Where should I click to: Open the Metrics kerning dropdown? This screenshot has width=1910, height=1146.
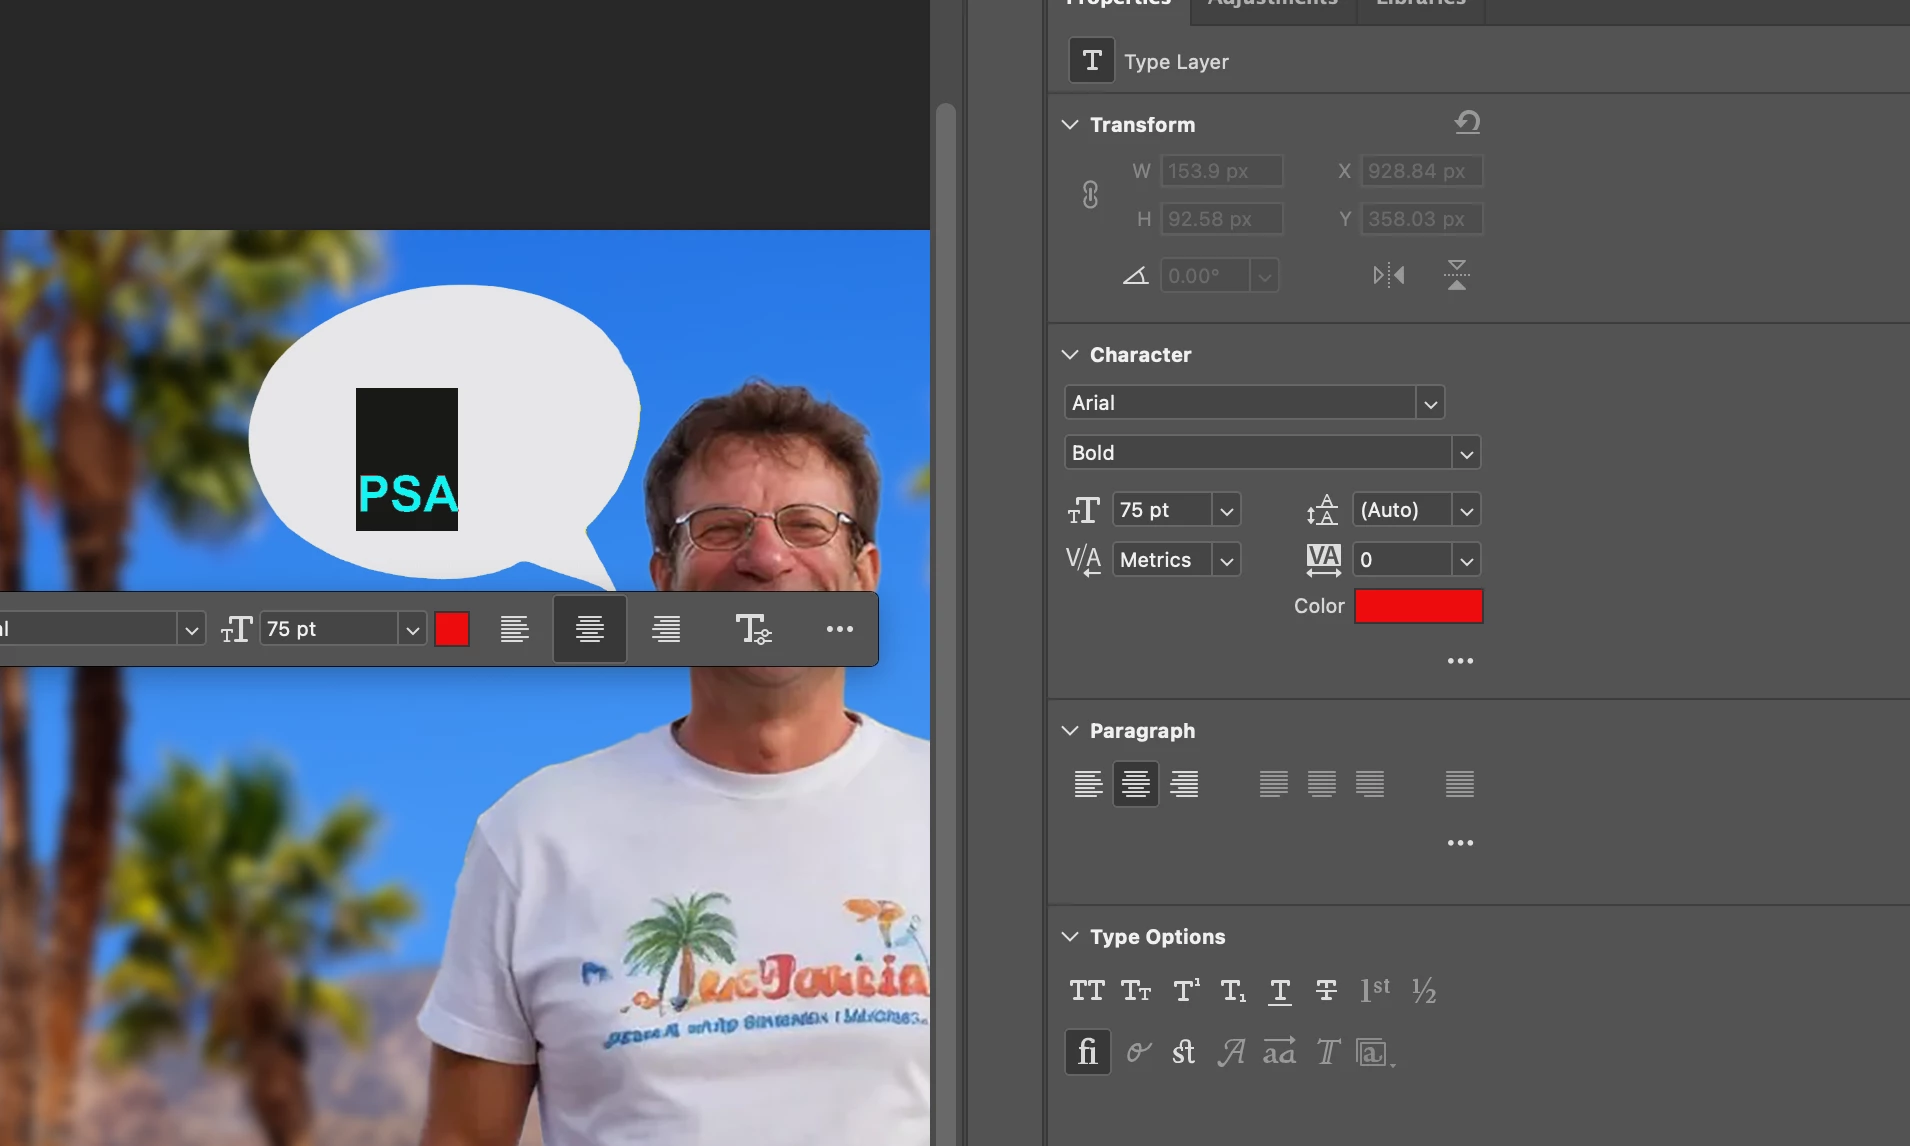tap(1226, 560)
